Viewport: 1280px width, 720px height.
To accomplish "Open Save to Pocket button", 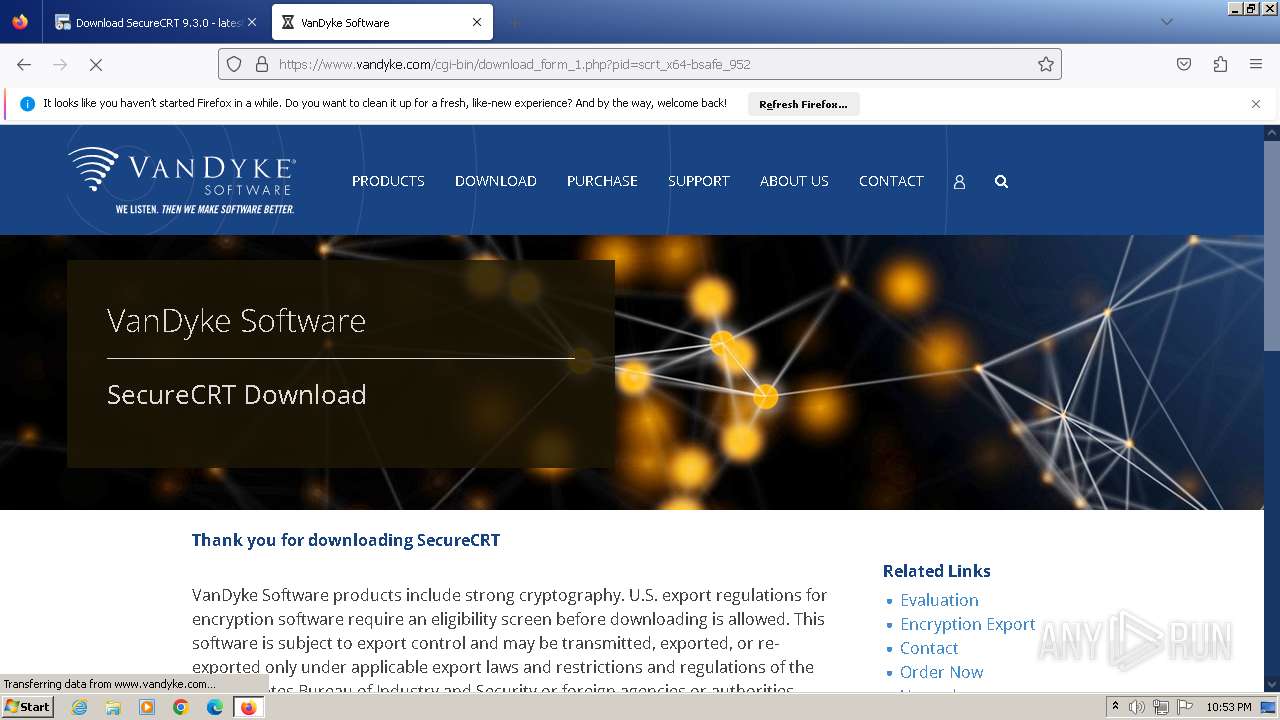I will (x=1184, y=64).
